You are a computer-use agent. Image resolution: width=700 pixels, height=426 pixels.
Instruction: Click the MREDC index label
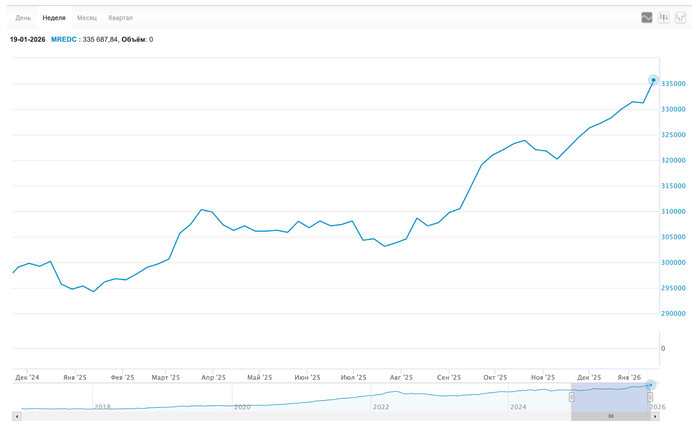(63, 40)
